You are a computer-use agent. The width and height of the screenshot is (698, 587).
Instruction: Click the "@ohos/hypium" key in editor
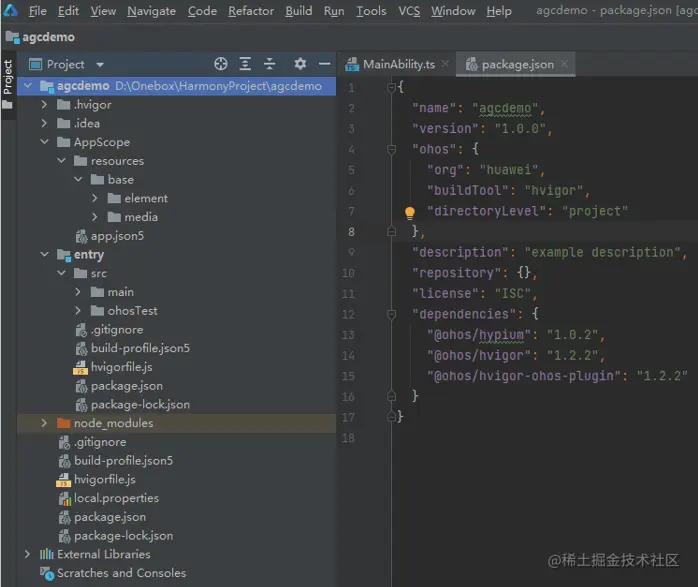coord(479,335)
